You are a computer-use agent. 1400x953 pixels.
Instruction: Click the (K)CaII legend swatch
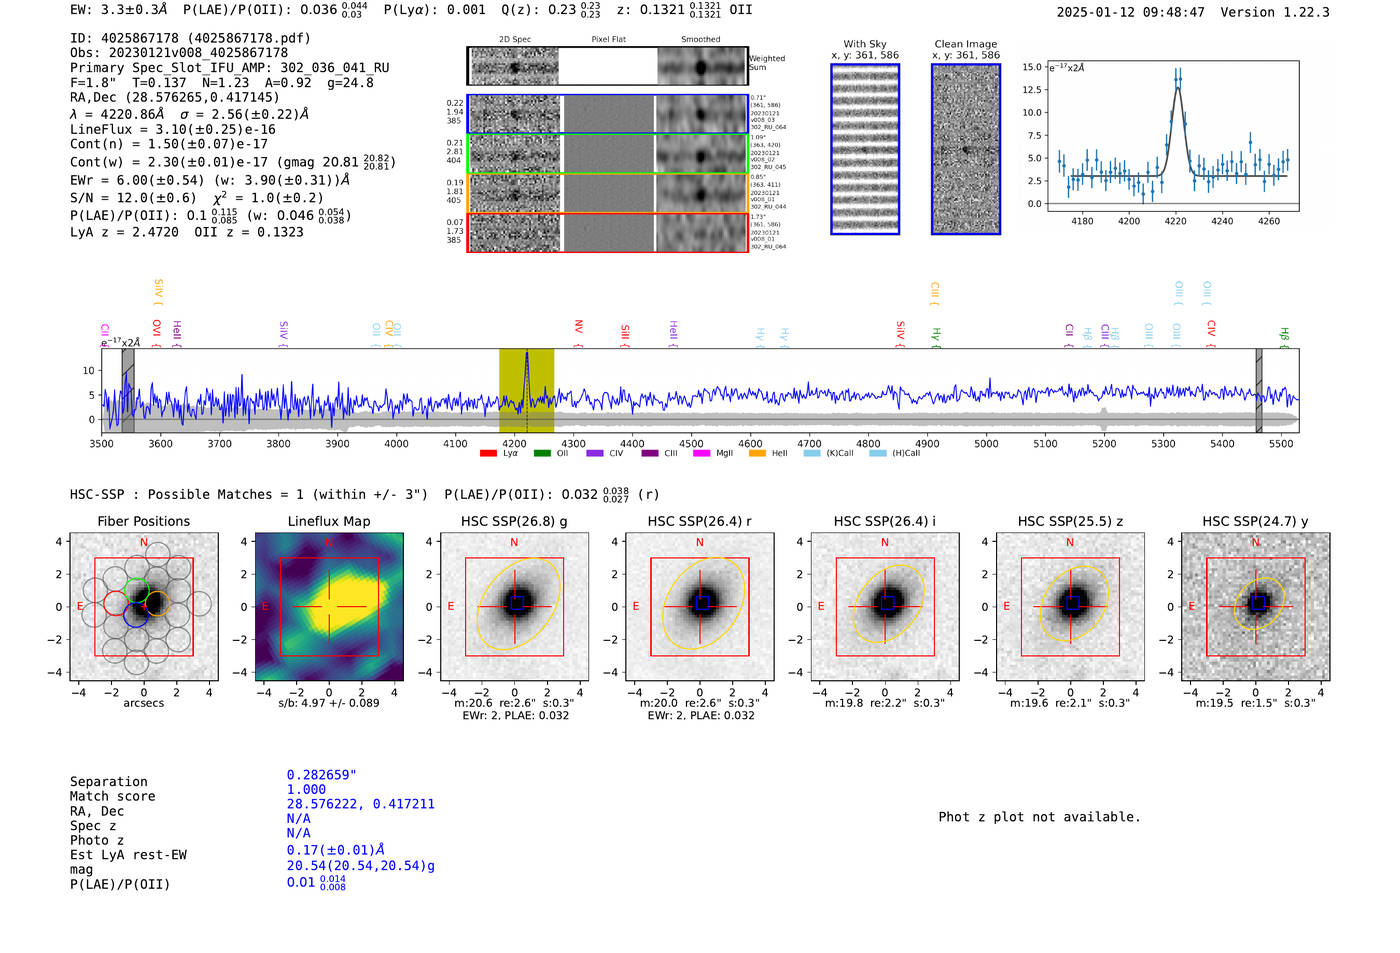click(x=812, y=453)
